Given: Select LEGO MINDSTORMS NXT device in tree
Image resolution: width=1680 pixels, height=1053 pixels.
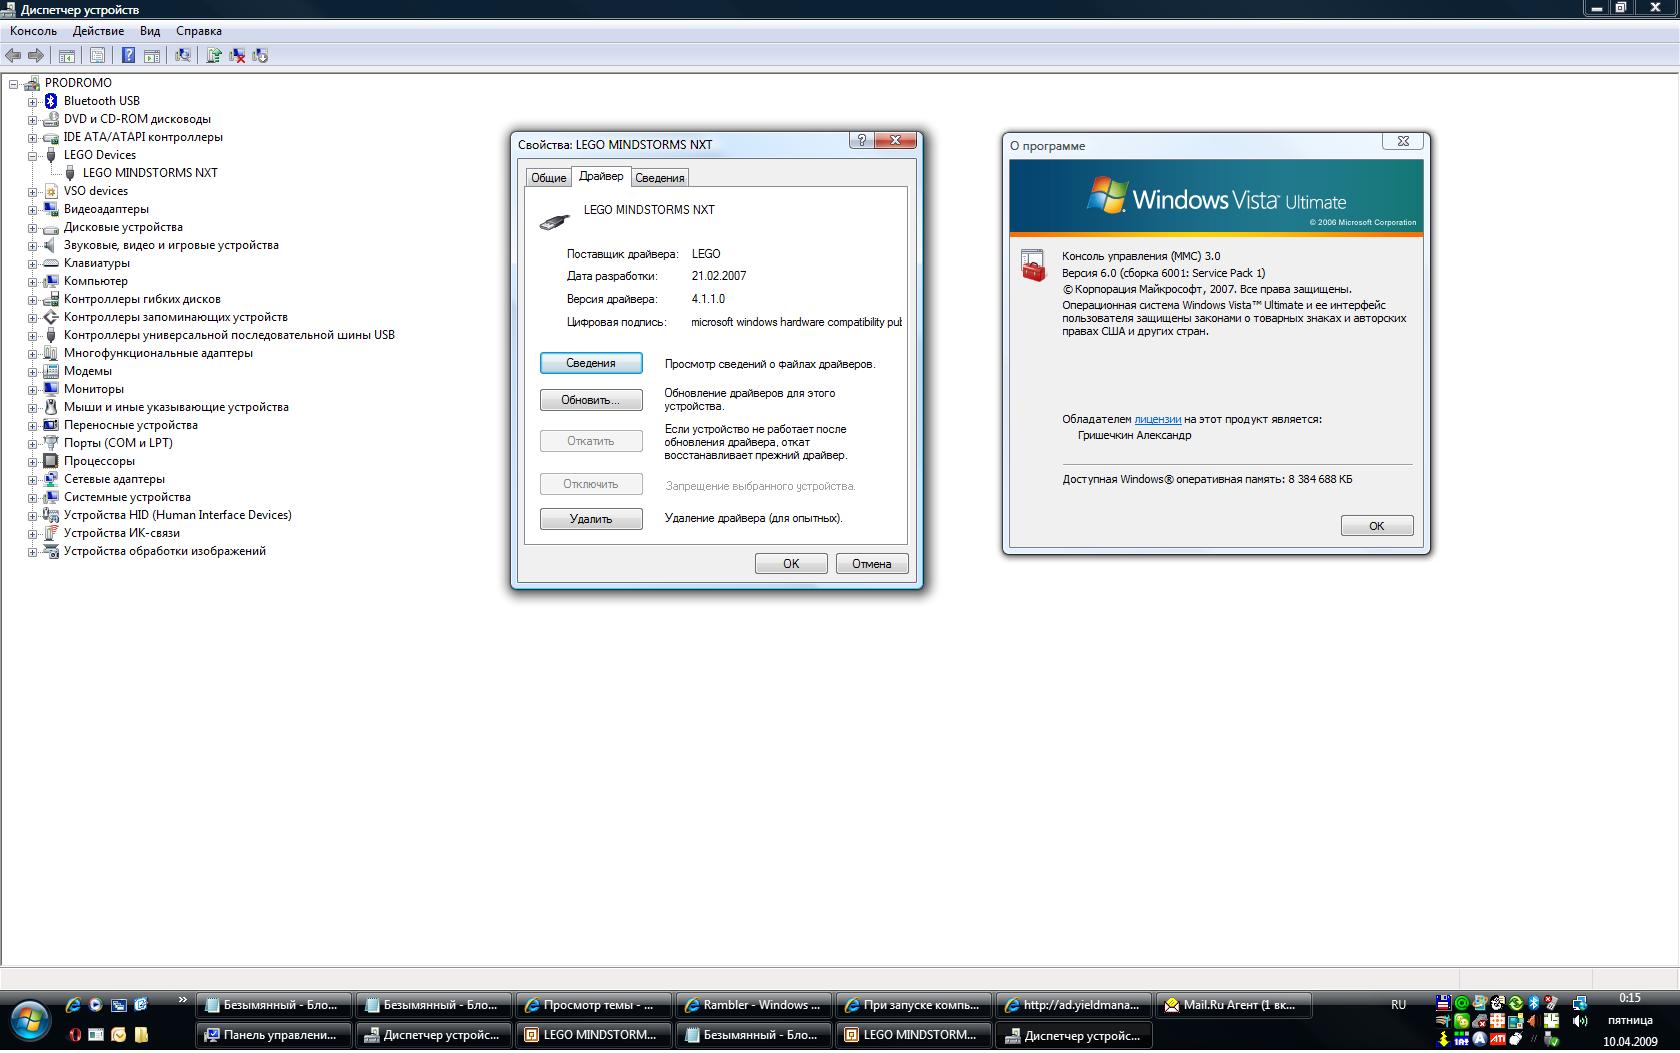Looking at the screenshot, I should point(150,173).
